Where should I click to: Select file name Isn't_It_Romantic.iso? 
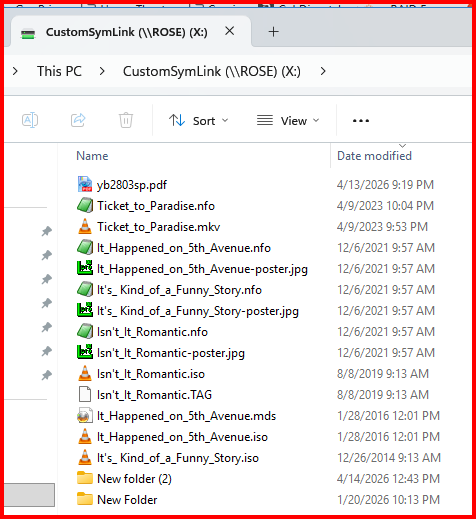pyautogui.click(x=151, y=374)
